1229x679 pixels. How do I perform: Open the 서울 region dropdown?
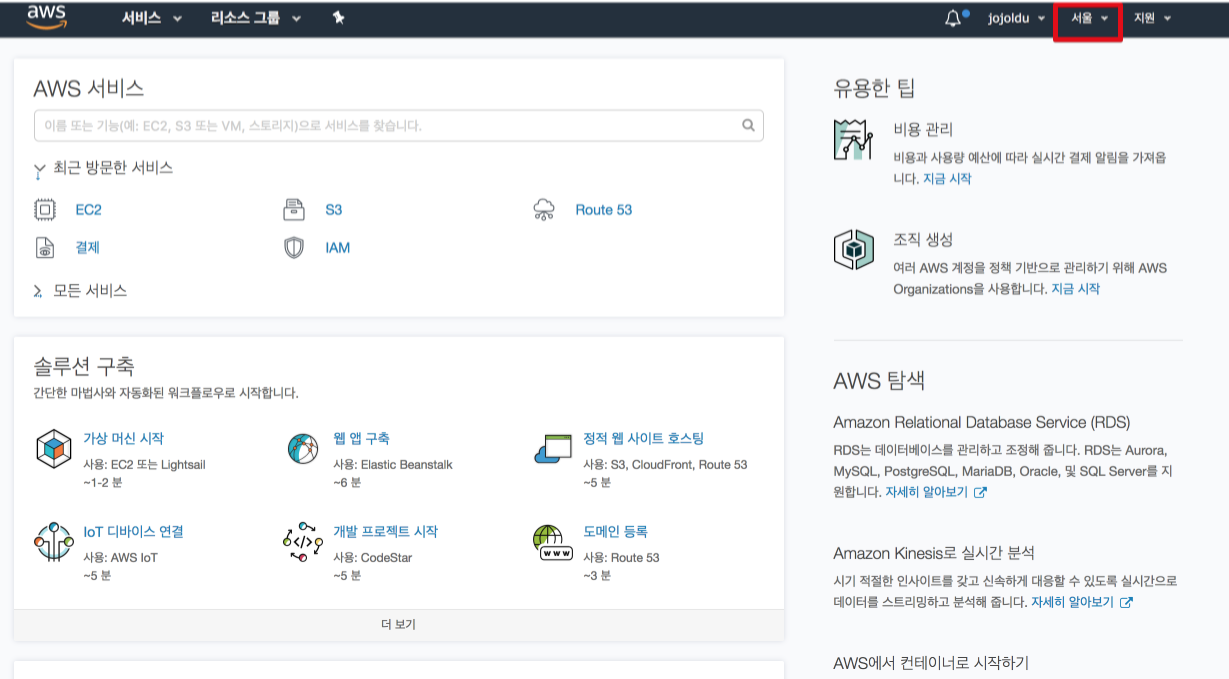coord(1089,18)
